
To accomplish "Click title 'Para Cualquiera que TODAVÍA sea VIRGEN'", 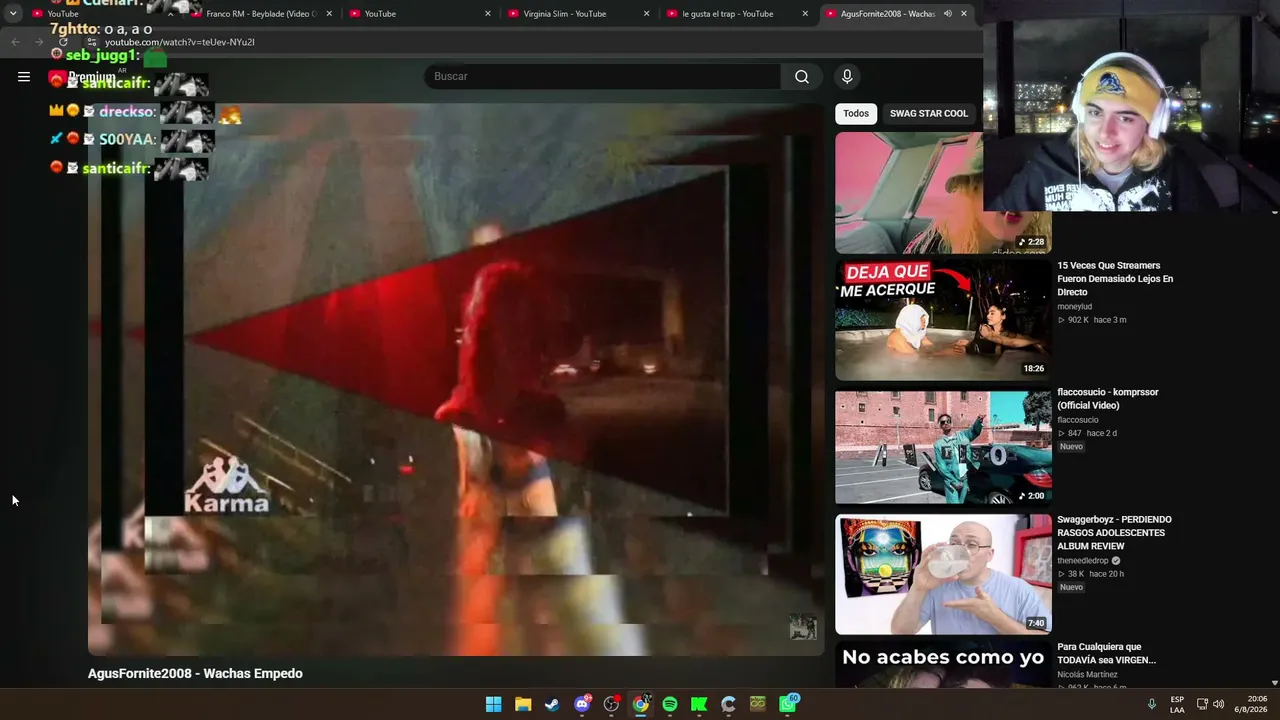I will (1106, 653).
